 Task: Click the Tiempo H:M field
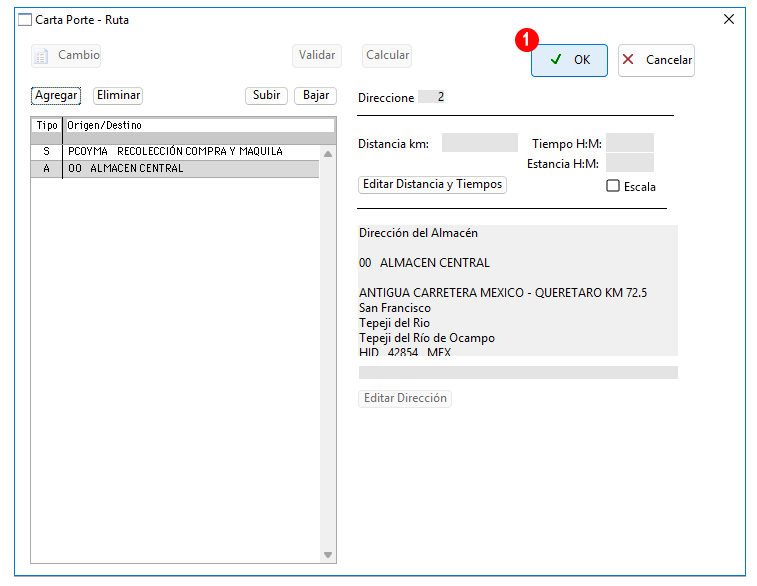(630, 143)
